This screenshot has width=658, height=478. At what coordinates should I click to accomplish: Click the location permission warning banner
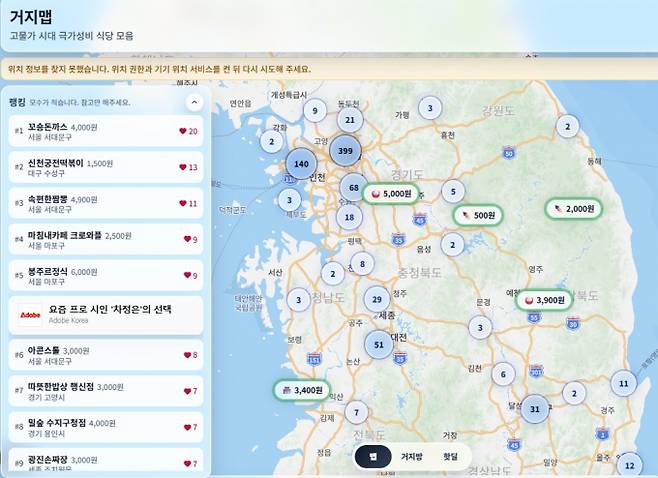coord(329,69)
